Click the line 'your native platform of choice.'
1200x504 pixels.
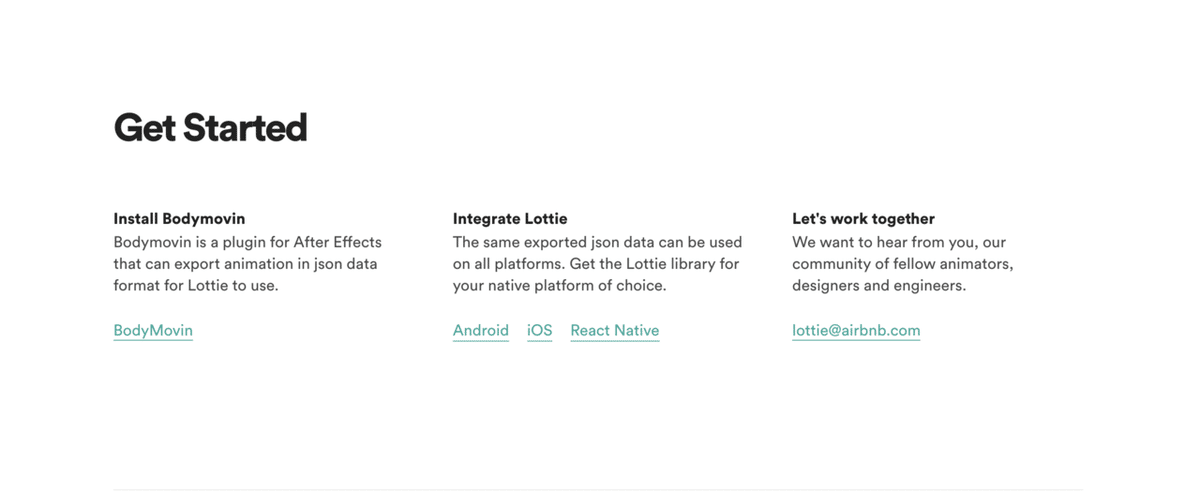coord(559,285)
